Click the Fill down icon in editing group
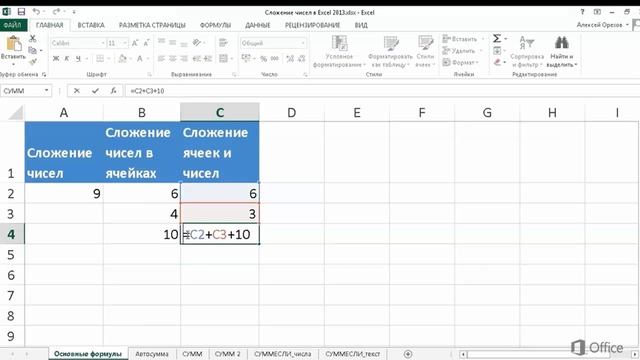The image size is (640, 360). pos(497,51)
